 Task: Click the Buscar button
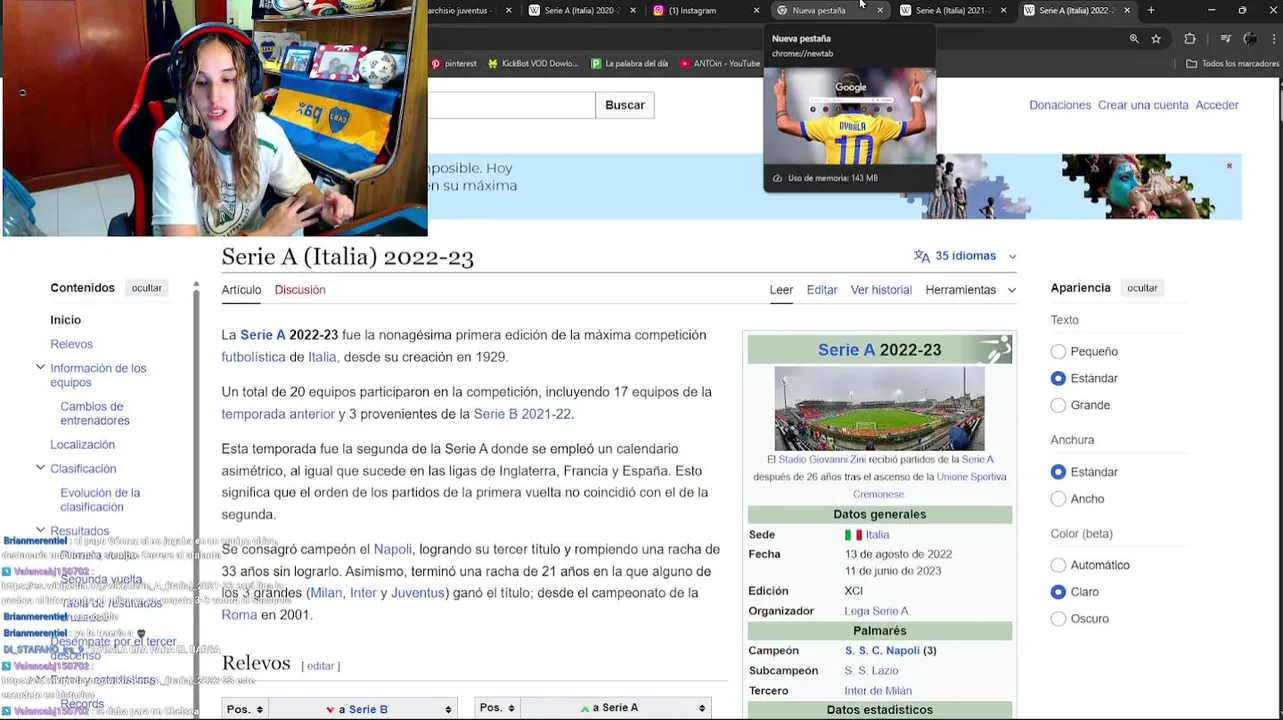[x=625, y=105]
